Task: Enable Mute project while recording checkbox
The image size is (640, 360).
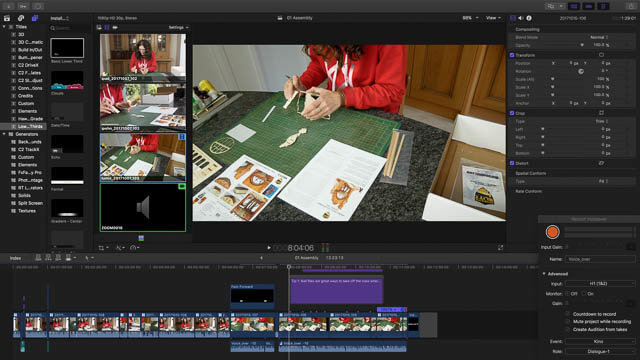Action: pyautogui.click(x=567, y=322)
